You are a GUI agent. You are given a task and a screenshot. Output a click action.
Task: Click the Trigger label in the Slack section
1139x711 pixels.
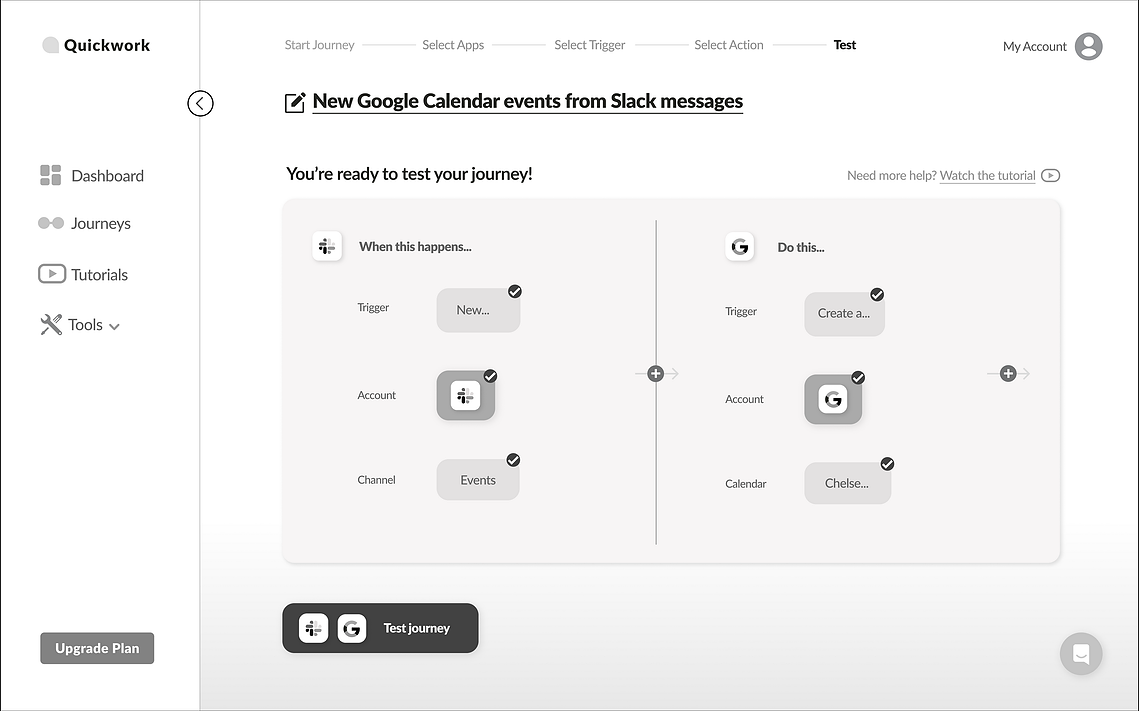point(373,307)
